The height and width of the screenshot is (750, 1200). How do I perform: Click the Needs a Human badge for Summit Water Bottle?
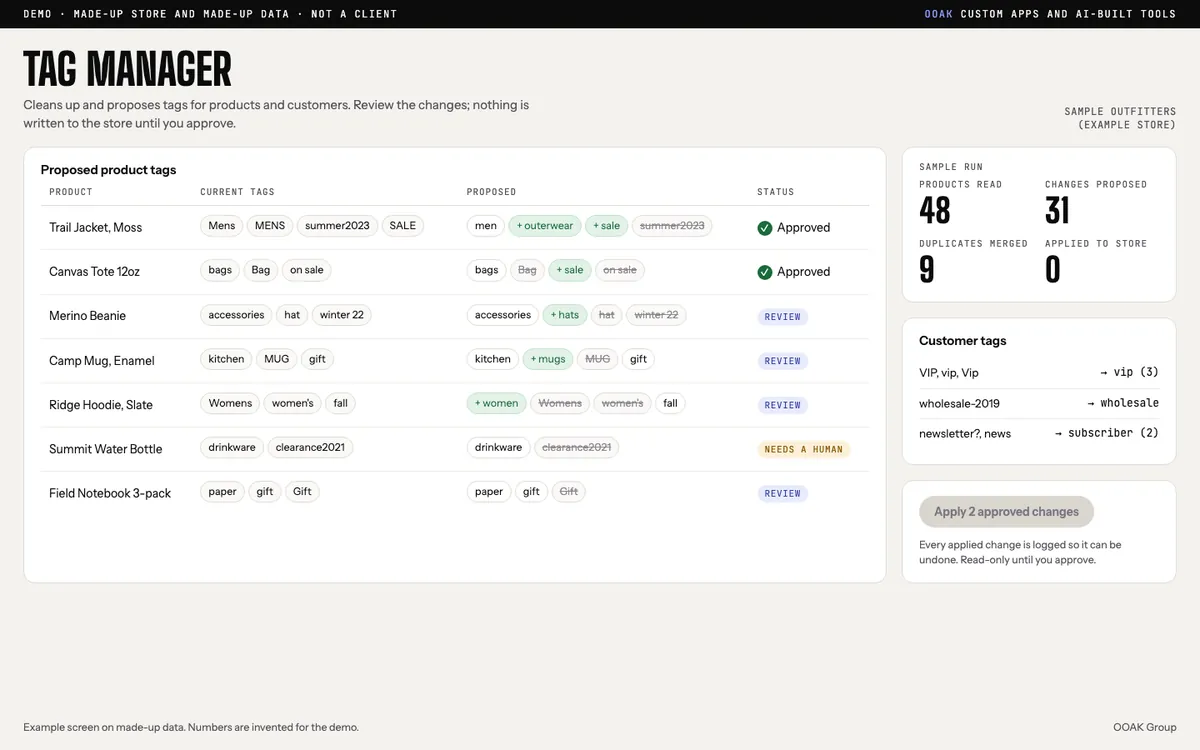tap(803, 449)
